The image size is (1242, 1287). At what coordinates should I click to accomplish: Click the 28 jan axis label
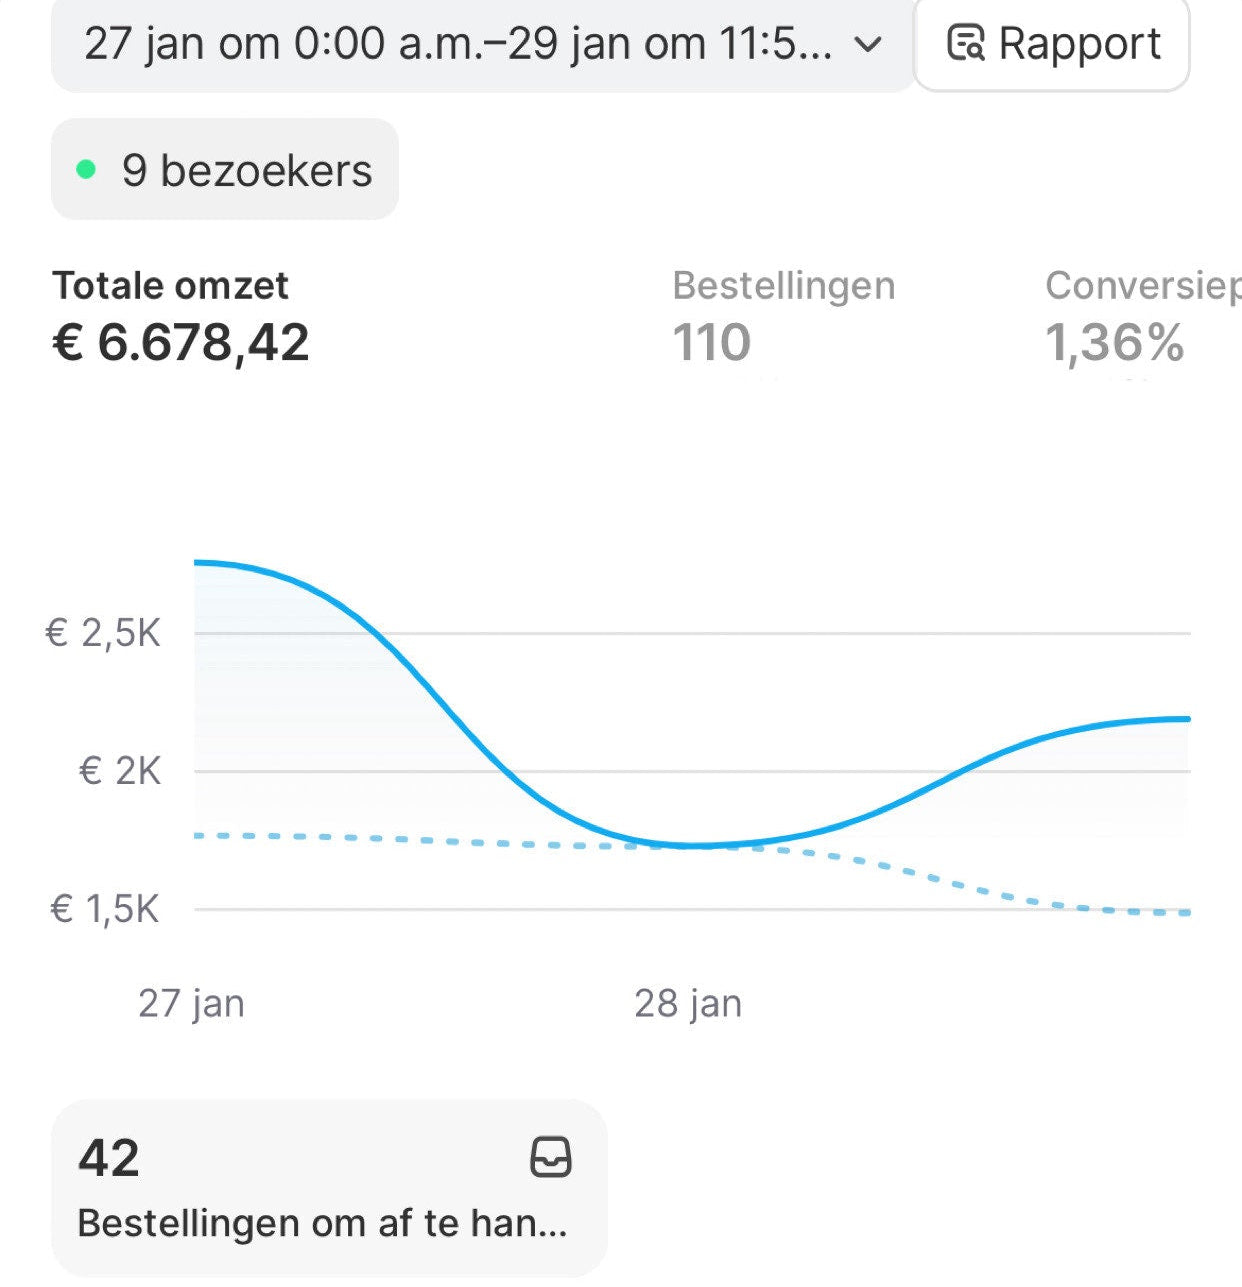point(688,1003)
